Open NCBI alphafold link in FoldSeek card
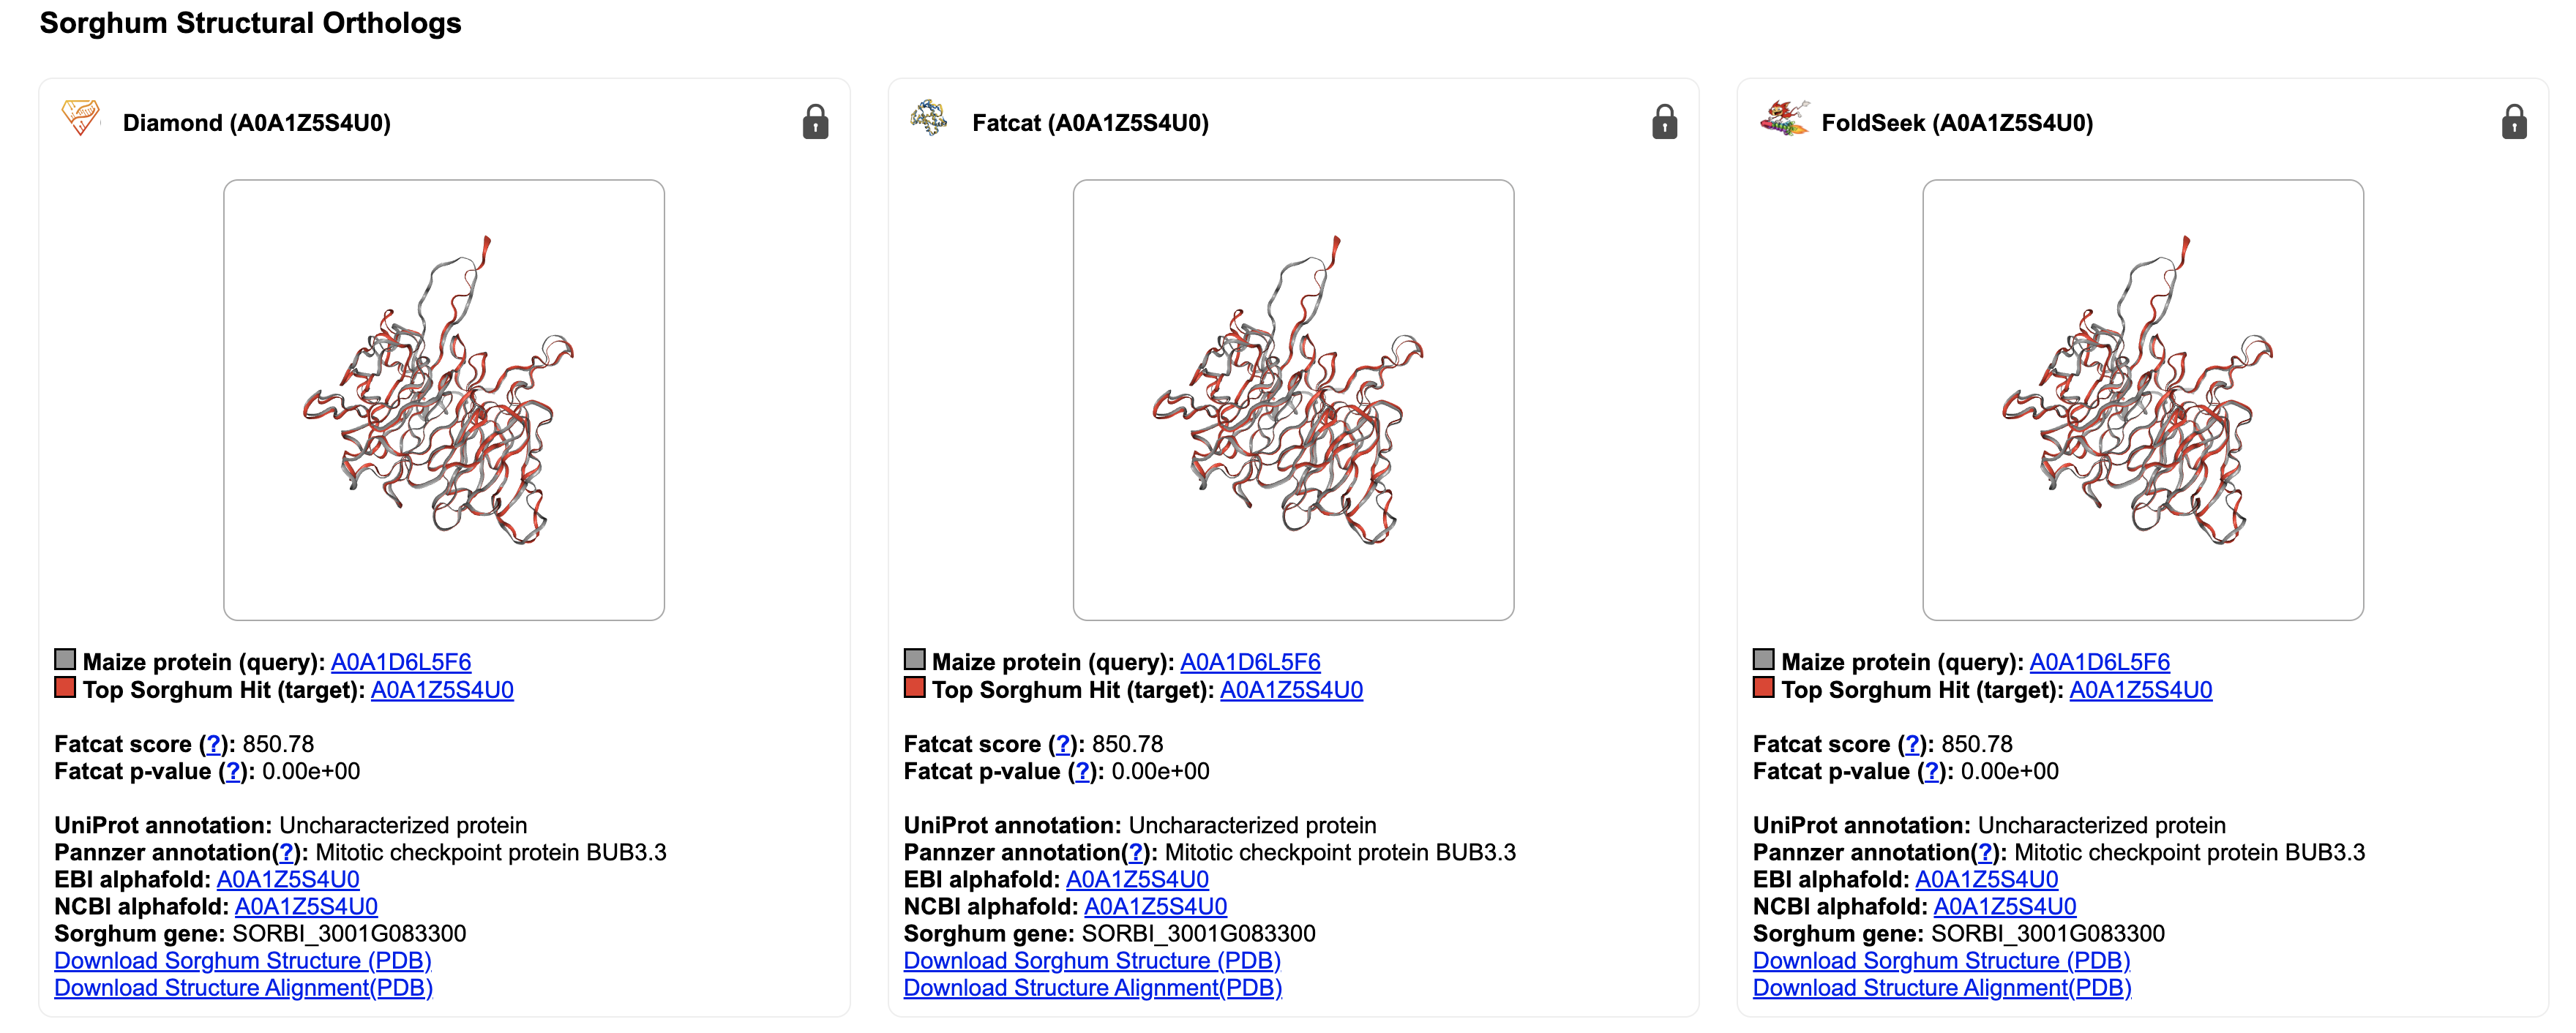Viewport: 2576px width, 1033px height. [2004, 906]
